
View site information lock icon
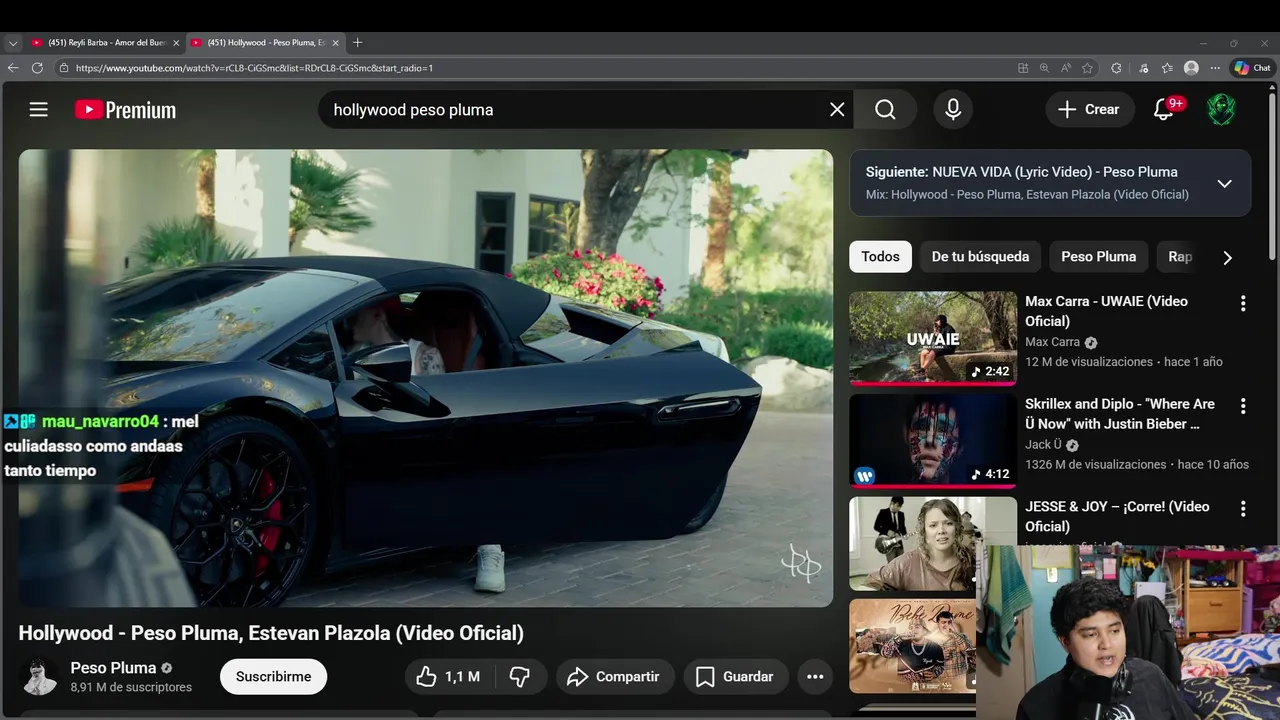64,68
